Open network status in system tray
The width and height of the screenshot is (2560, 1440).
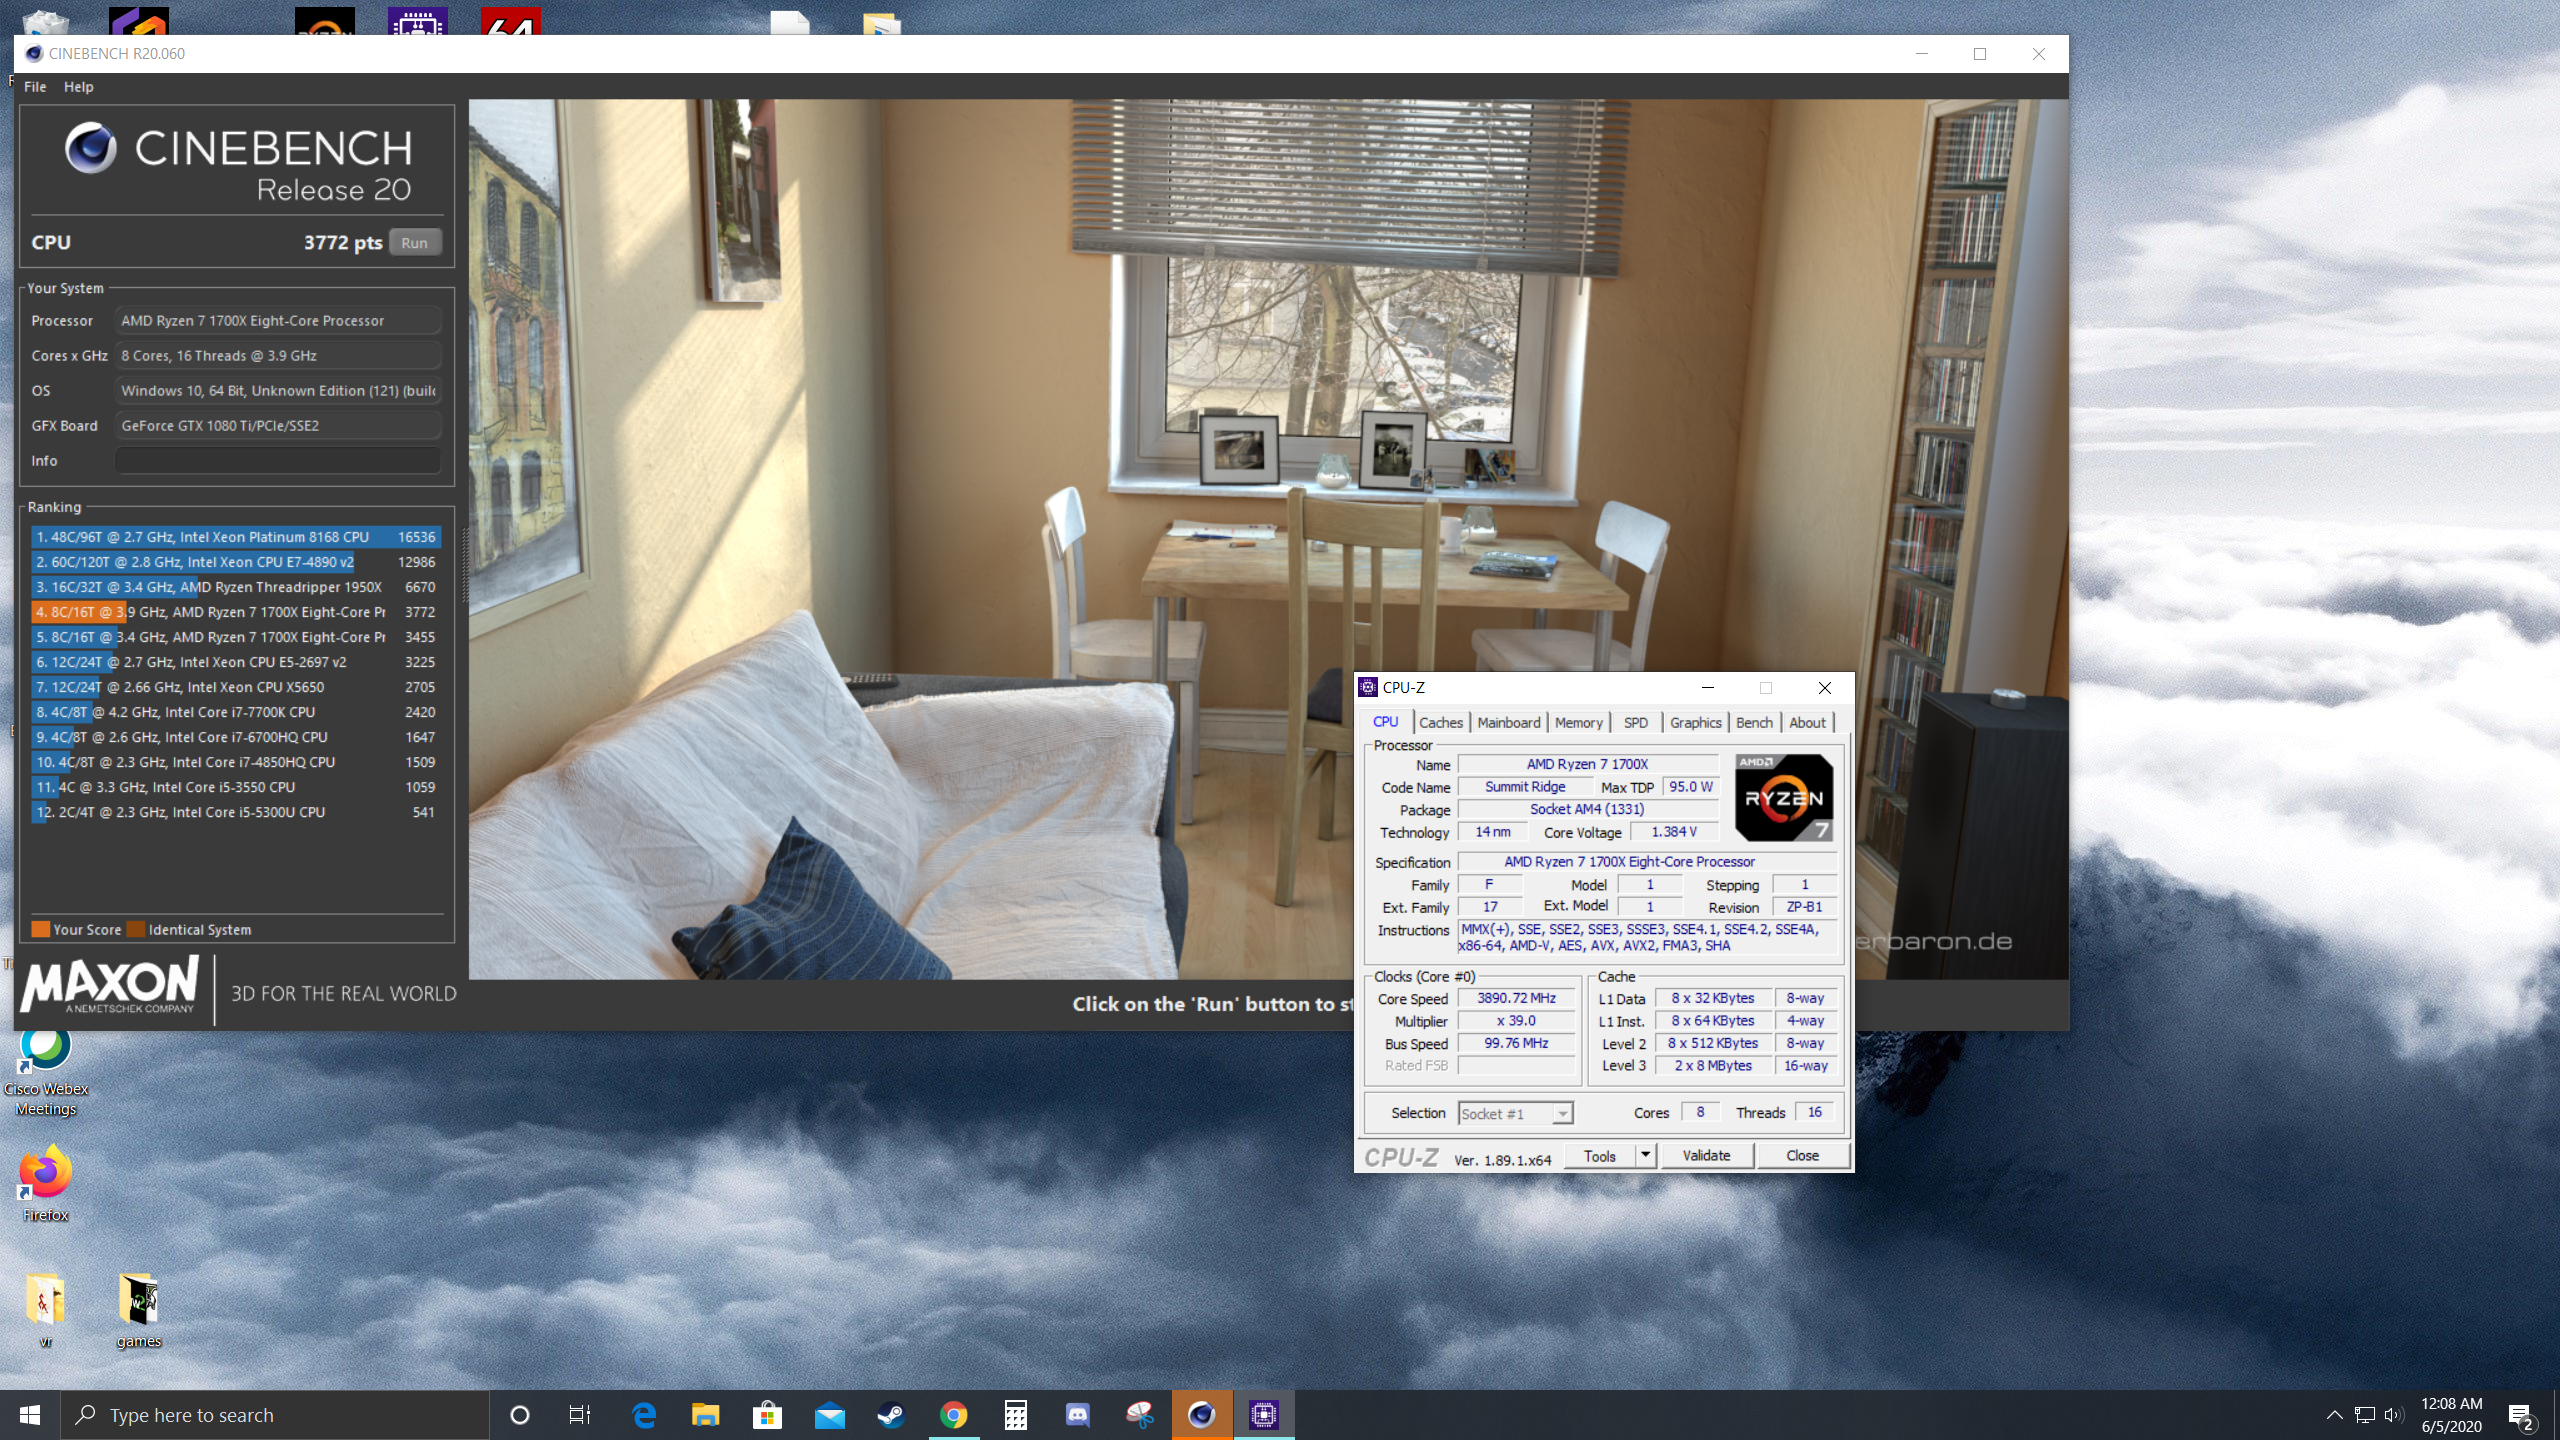click(2365, 1415)
